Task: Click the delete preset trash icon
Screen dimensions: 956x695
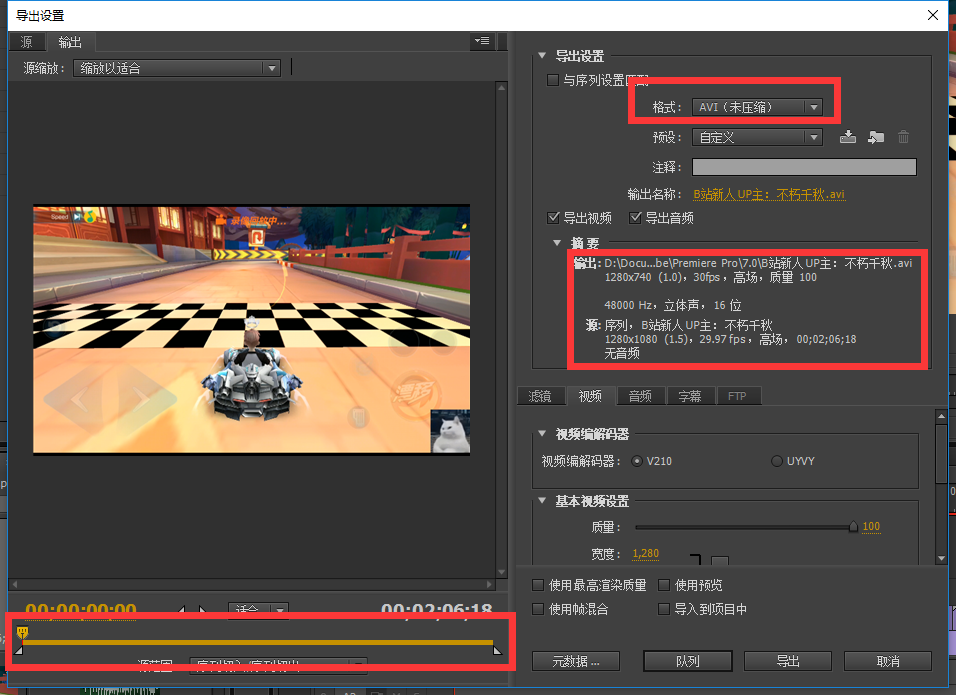Action: tap(904, 137)
